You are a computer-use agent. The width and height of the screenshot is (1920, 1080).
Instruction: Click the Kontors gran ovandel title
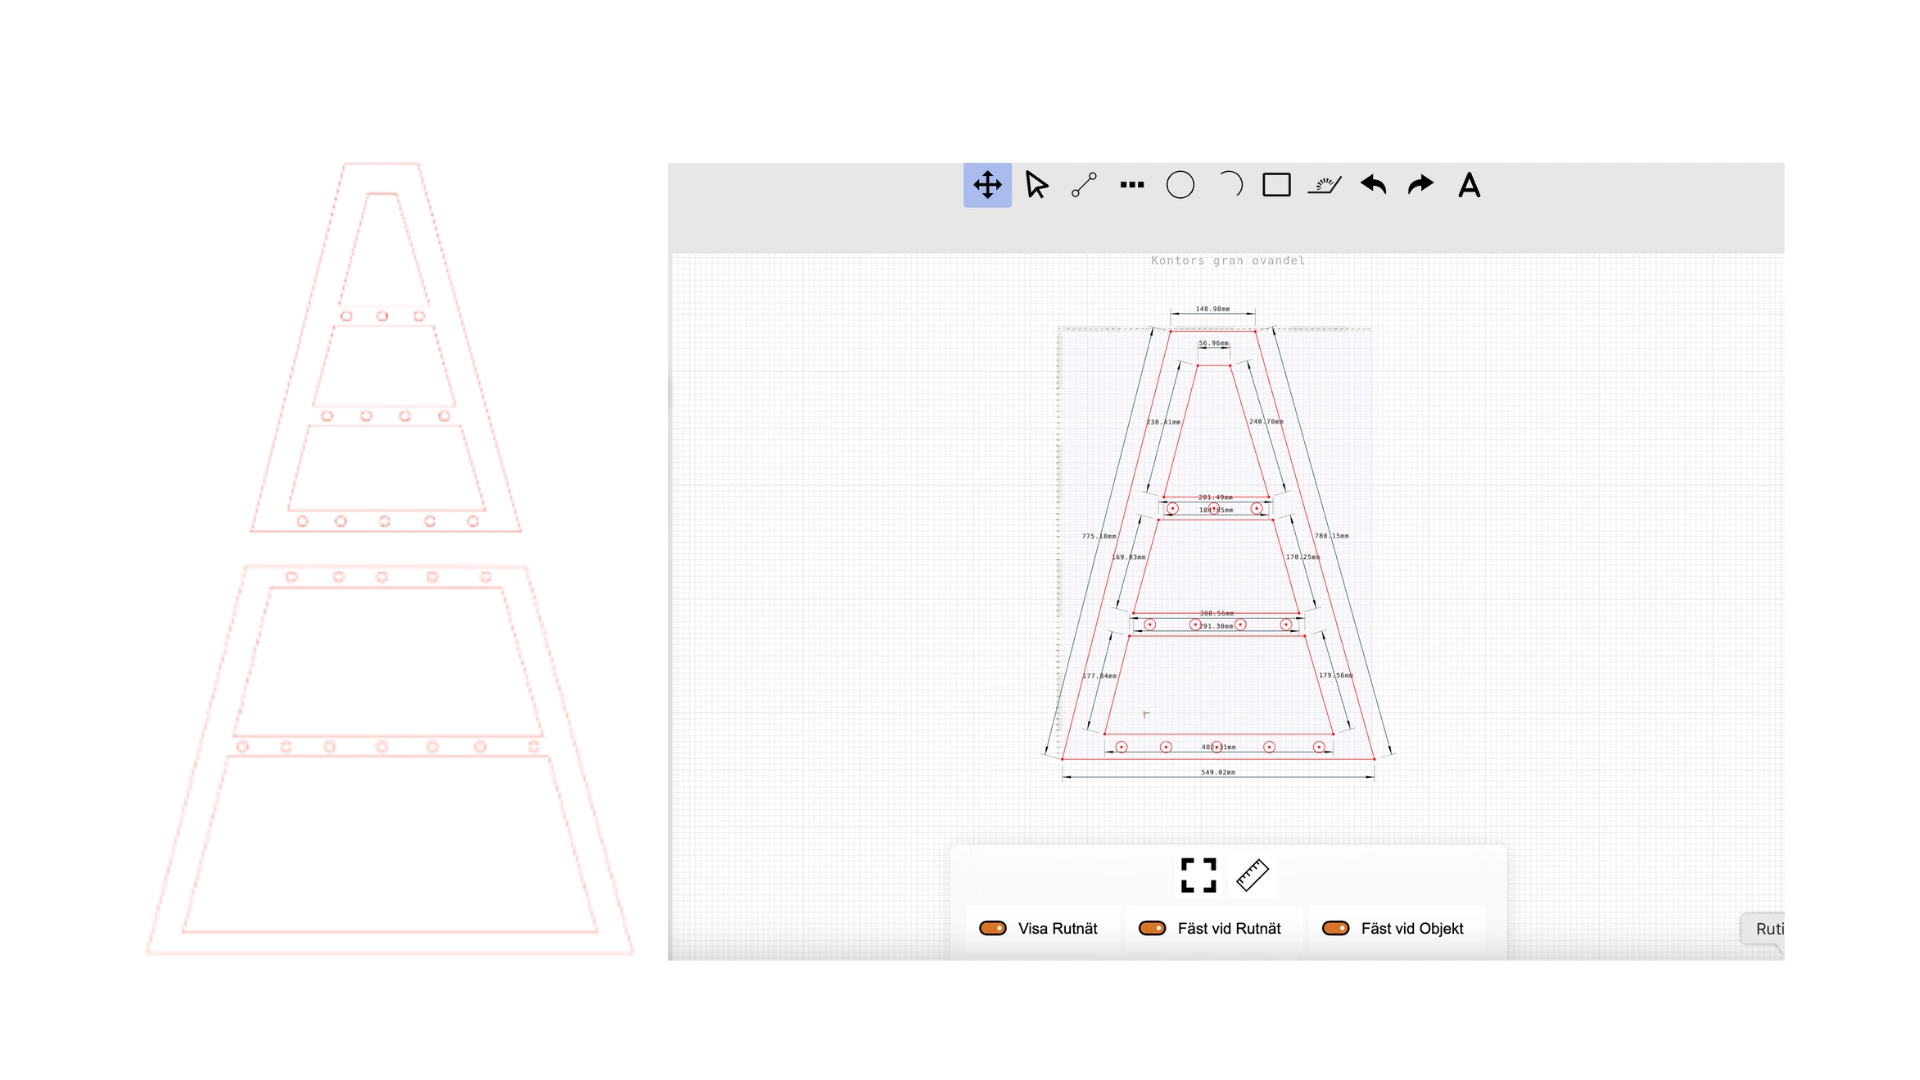(1228, 261)
